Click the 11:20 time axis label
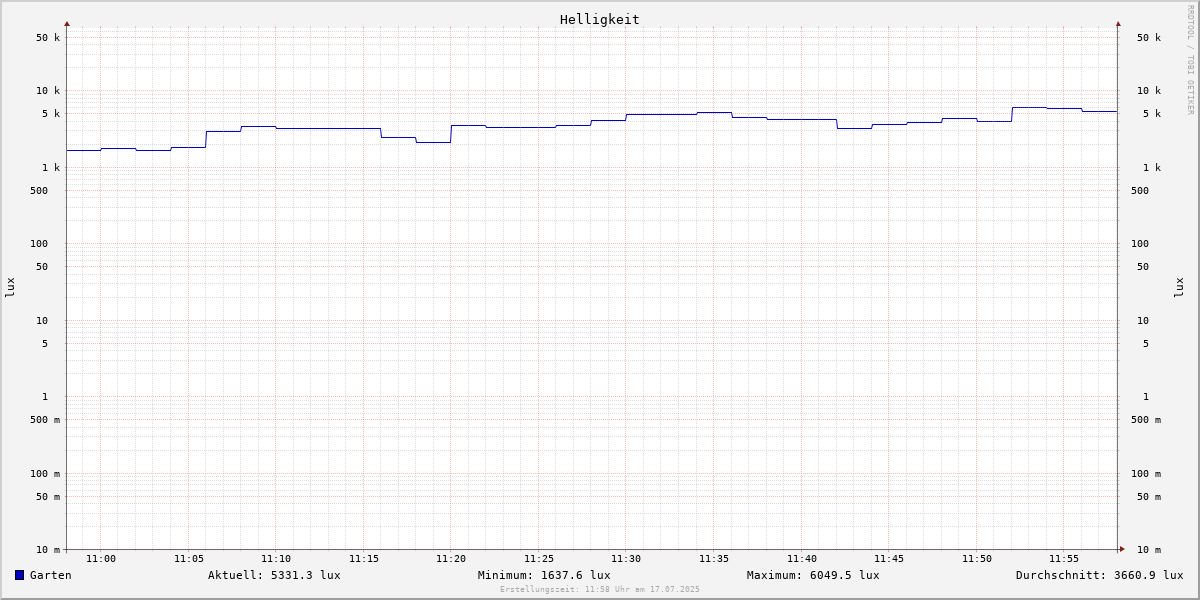 451,559
